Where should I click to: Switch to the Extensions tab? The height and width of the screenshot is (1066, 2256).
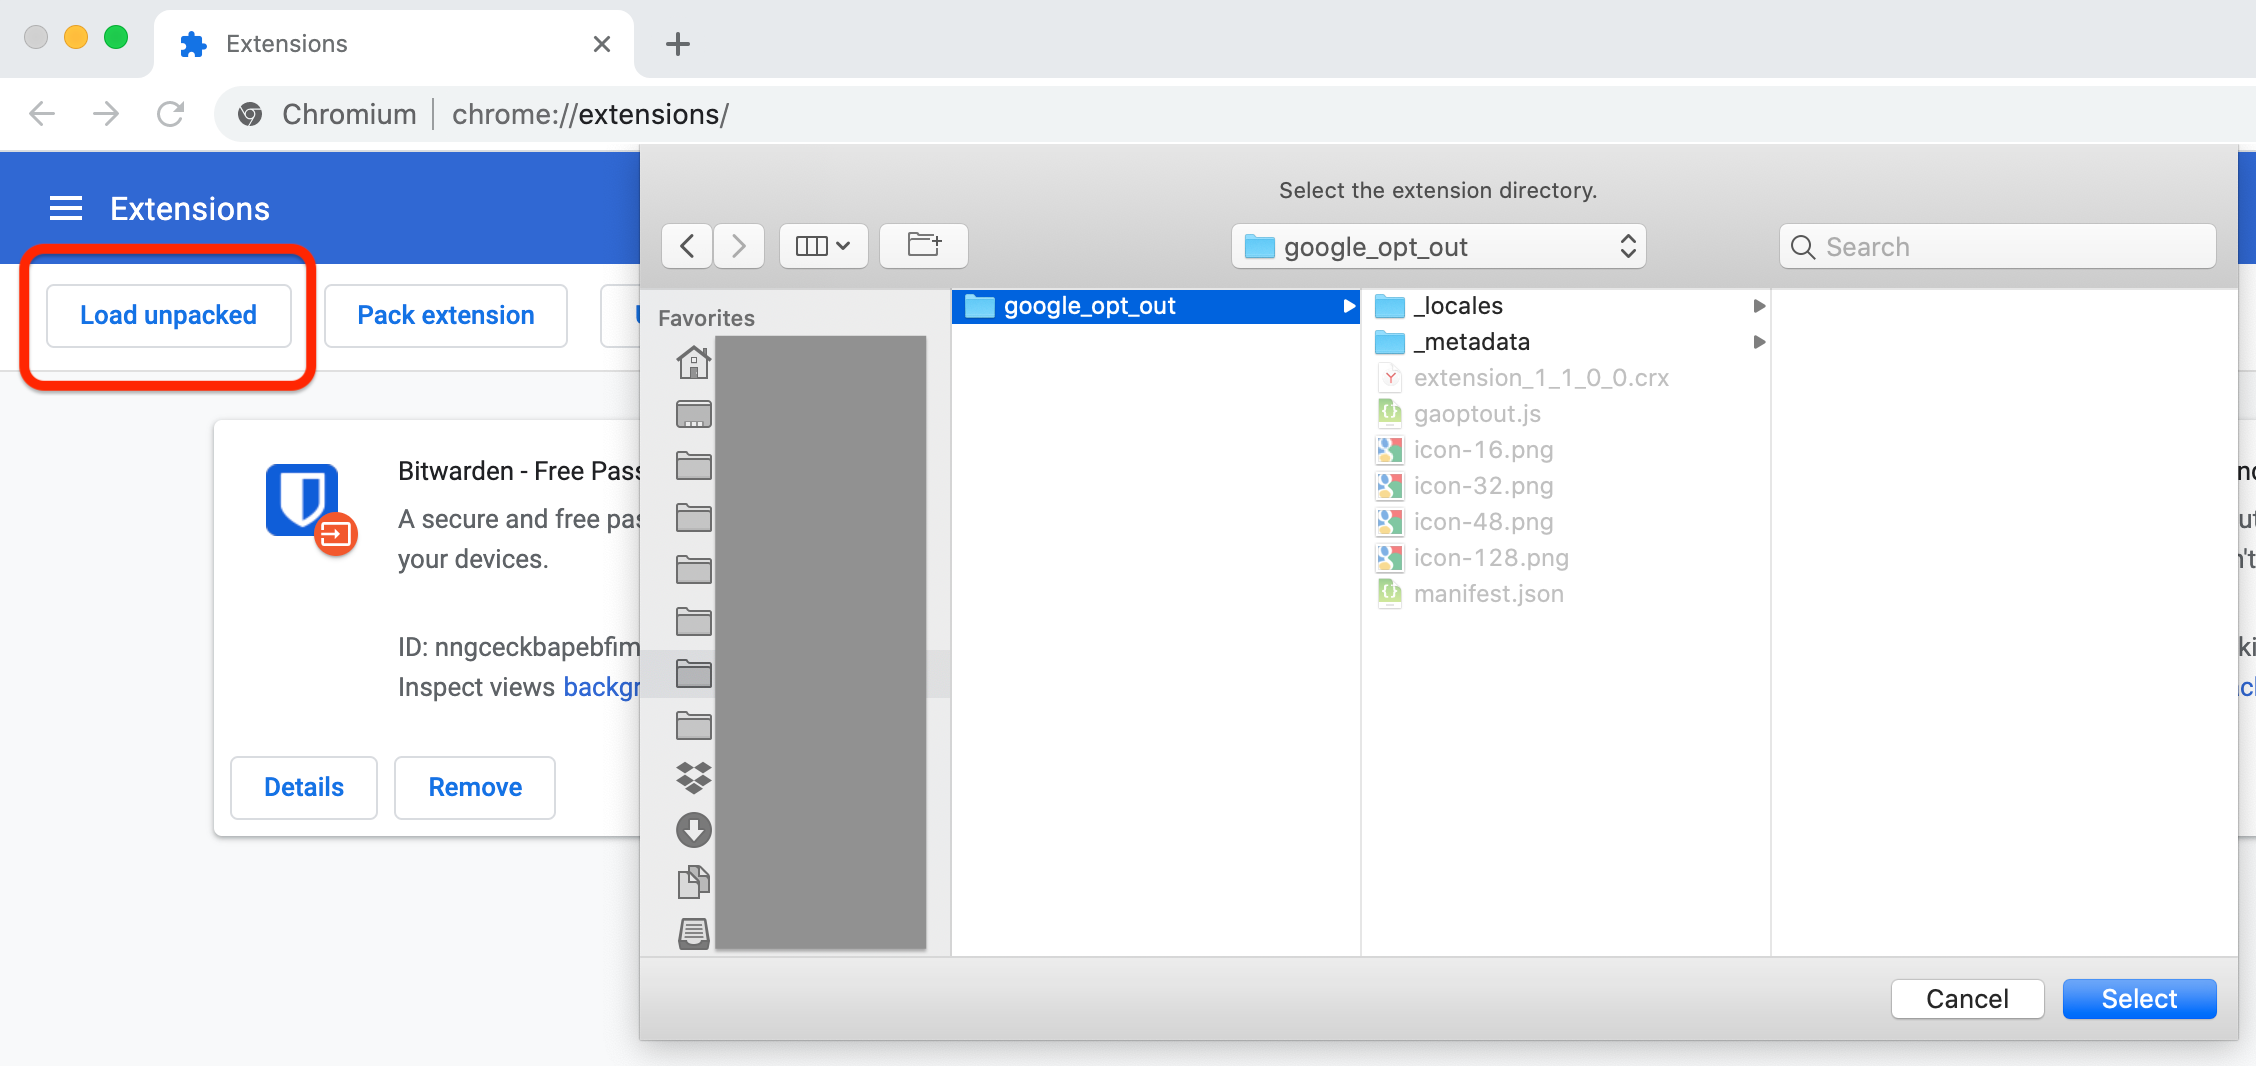coord(394,44)
